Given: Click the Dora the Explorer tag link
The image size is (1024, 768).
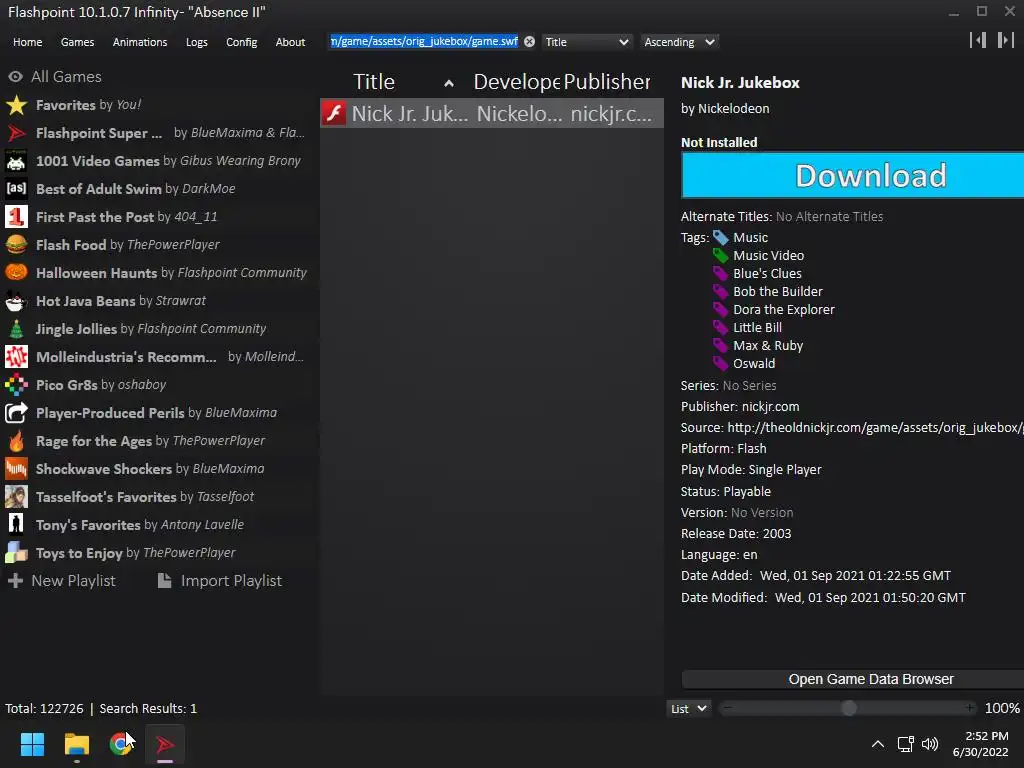Looking at the screenshot, I should point(784,310).
